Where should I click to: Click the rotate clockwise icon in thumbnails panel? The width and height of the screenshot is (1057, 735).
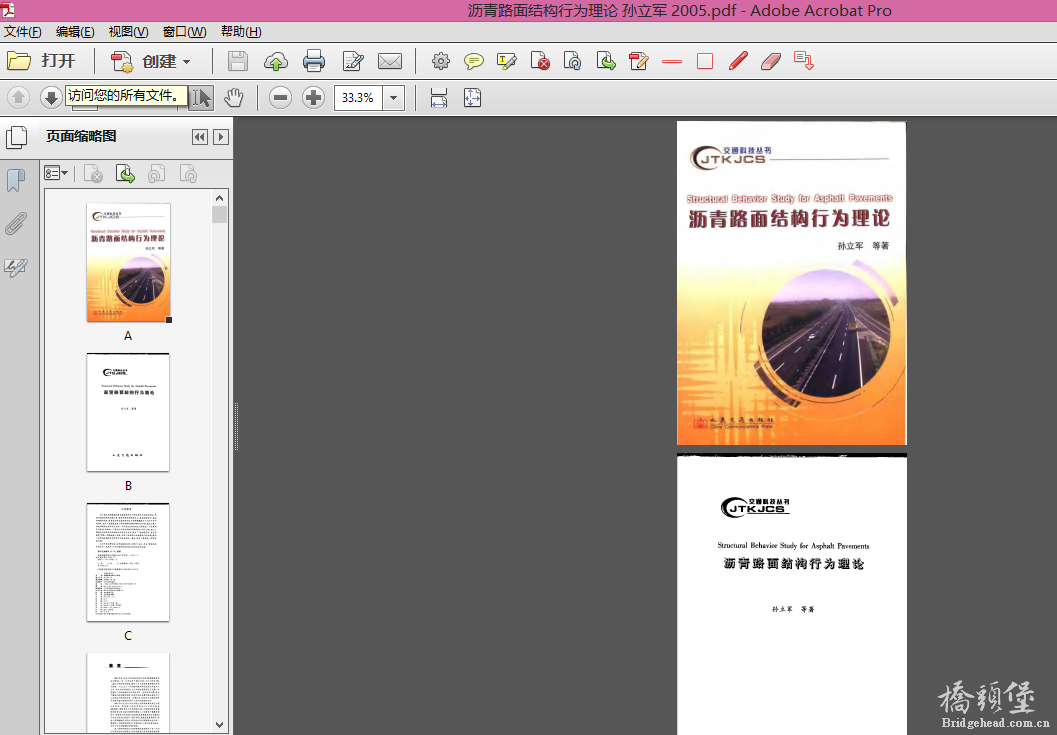point(188,175)
